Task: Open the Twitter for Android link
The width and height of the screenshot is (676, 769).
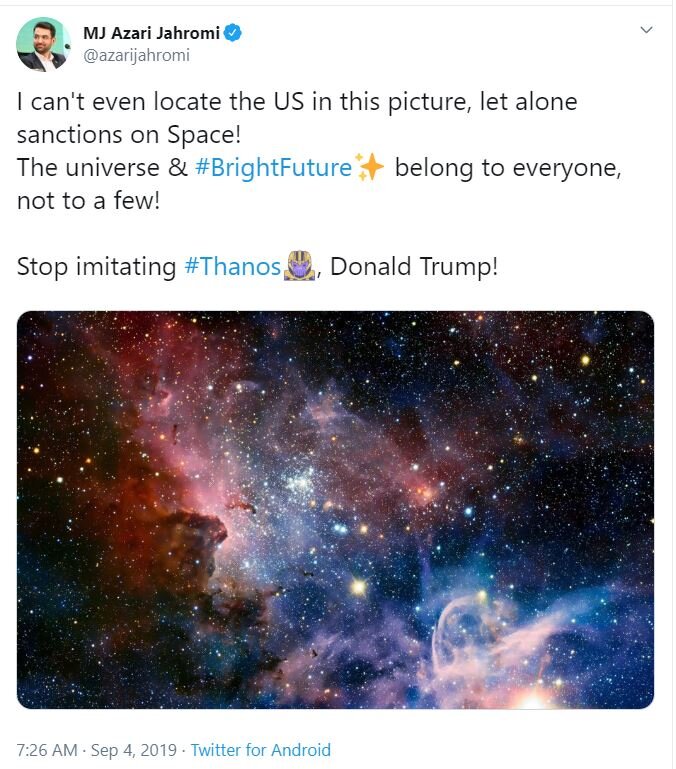Action: (260, 750)
